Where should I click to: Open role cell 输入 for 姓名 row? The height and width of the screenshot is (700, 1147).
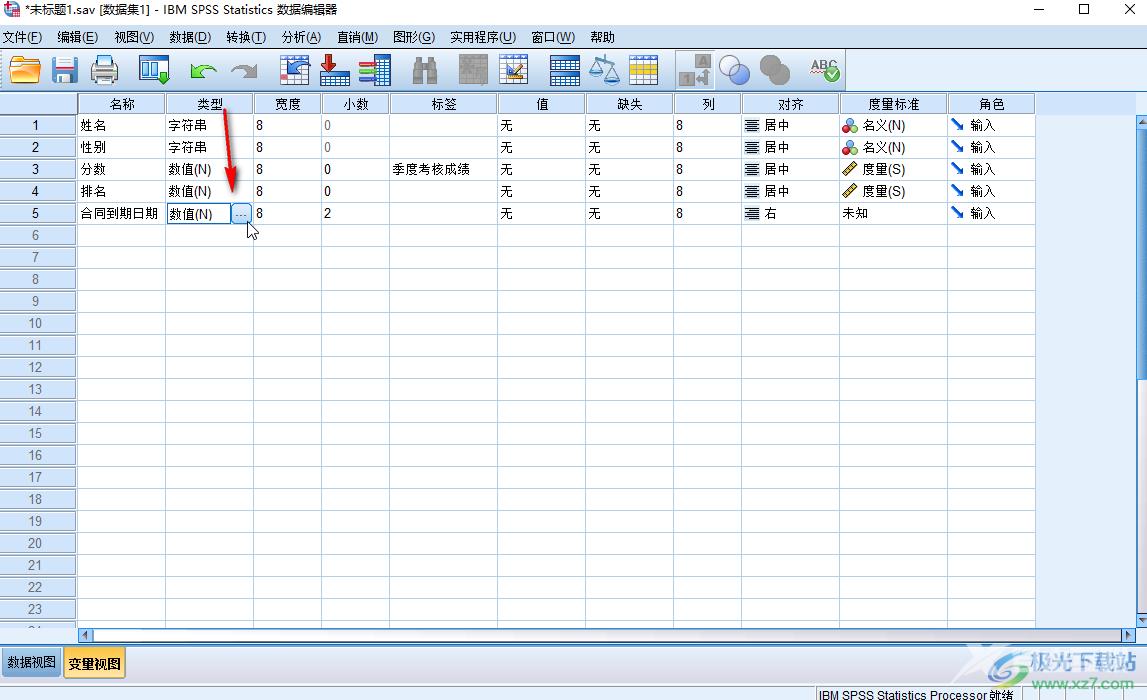click(992, 125)
